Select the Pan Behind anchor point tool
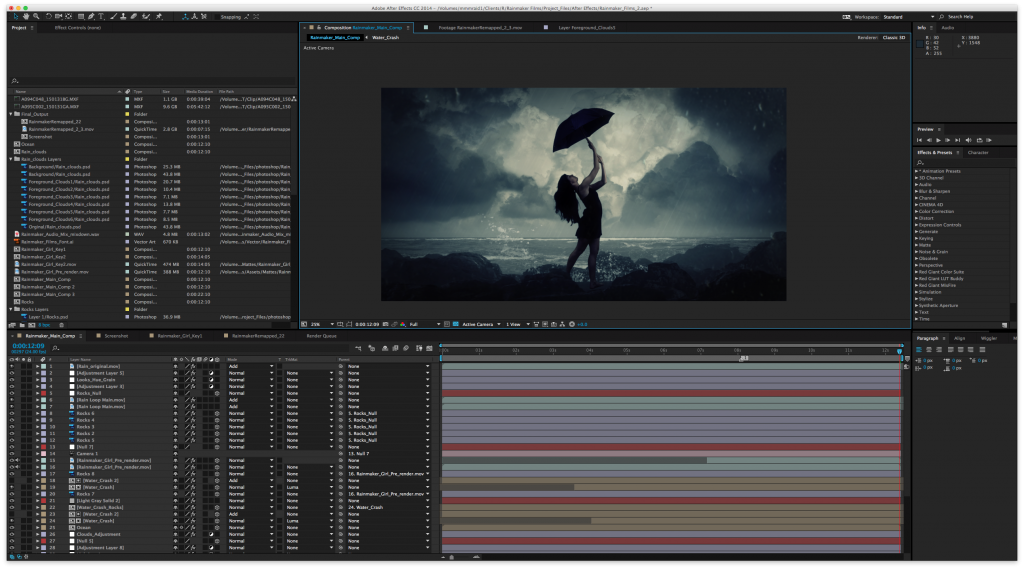Image resolution: width=1024 pixels, height=569 pixels. click(69, 16)
